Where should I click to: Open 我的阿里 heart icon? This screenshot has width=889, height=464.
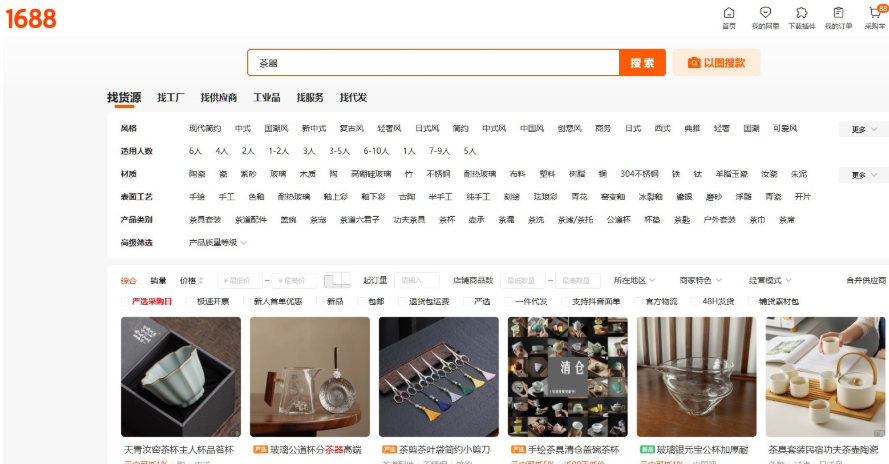click(765, 13)
